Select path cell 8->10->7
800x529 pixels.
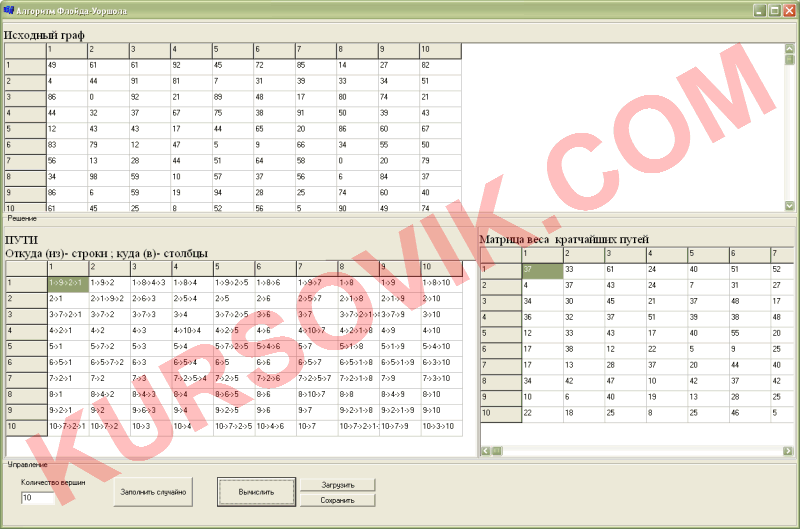tap(317, 395)
